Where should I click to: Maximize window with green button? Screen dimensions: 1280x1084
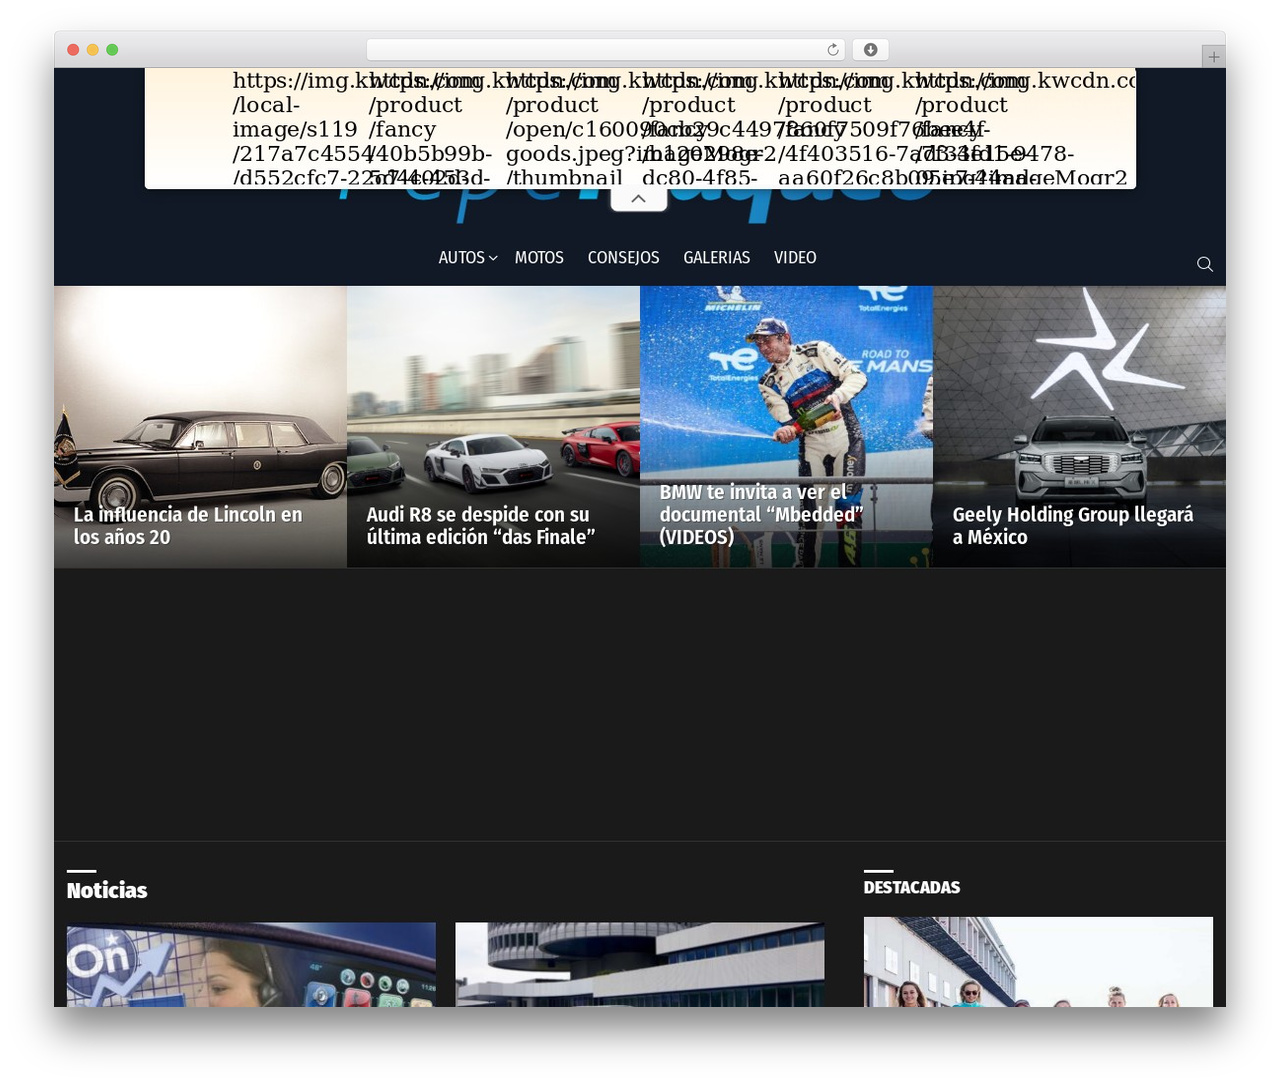(x=112, y=50)
